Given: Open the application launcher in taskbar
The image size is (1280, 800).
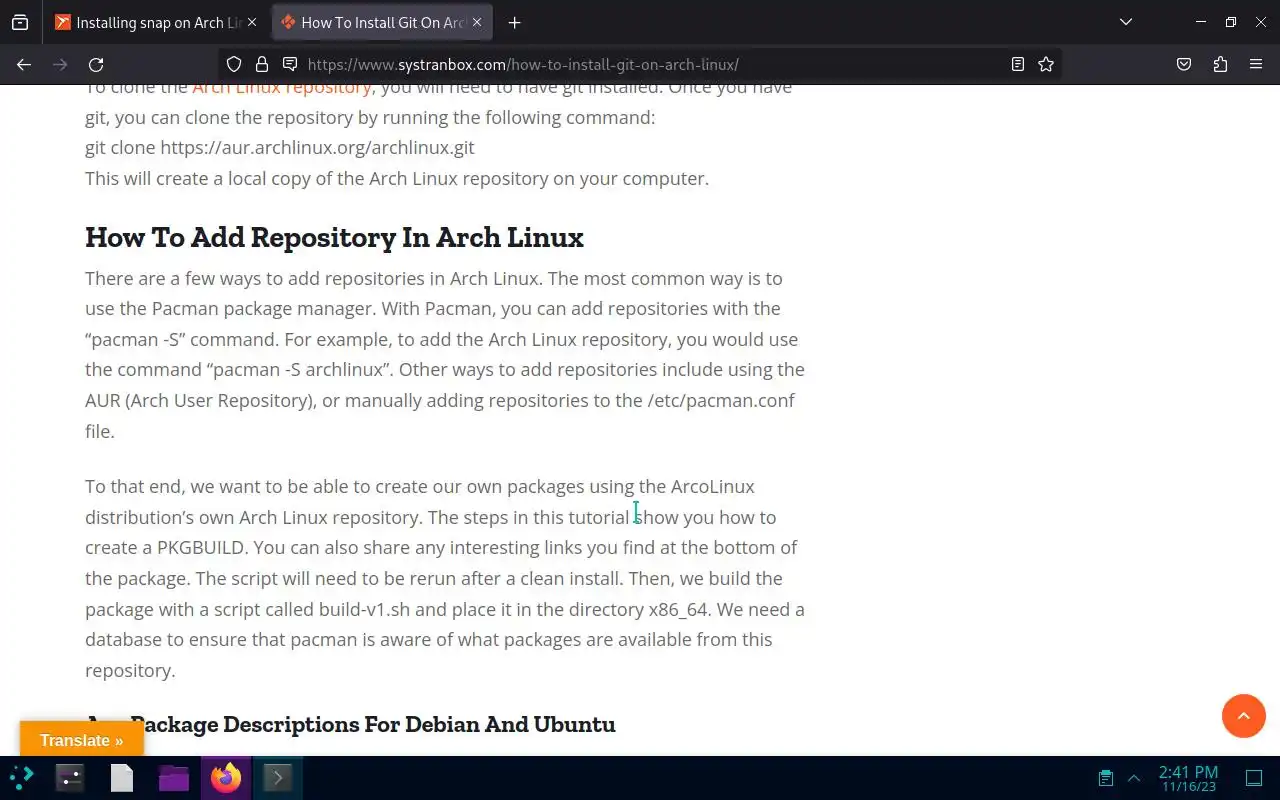Looking at the screenshot, I should tap(22, 777).
